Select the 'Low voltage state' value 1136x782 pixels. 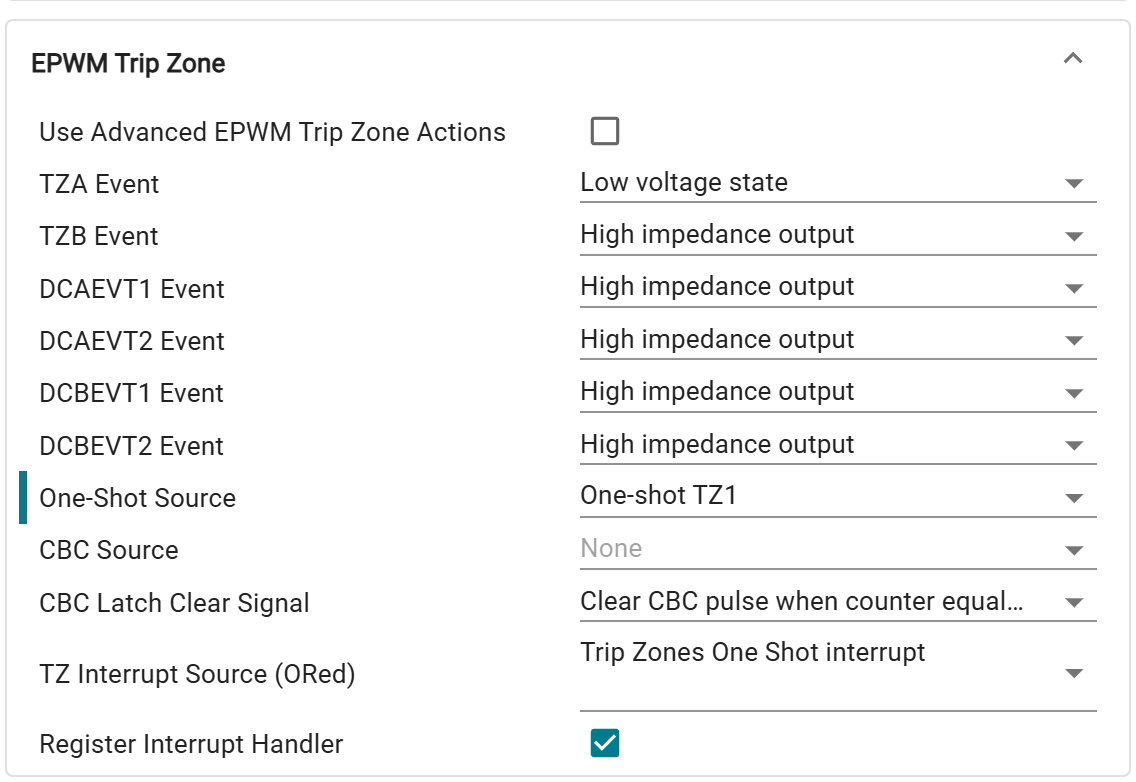pos(684,183)
